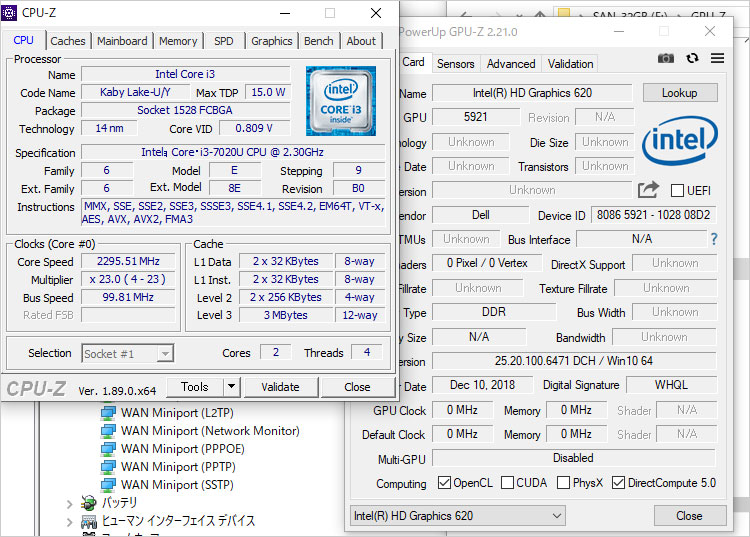The height and width of the screenshot is (537, 750).
Task: Open the GPU-Z hamburger menu
Action: [x=717, y=59]
